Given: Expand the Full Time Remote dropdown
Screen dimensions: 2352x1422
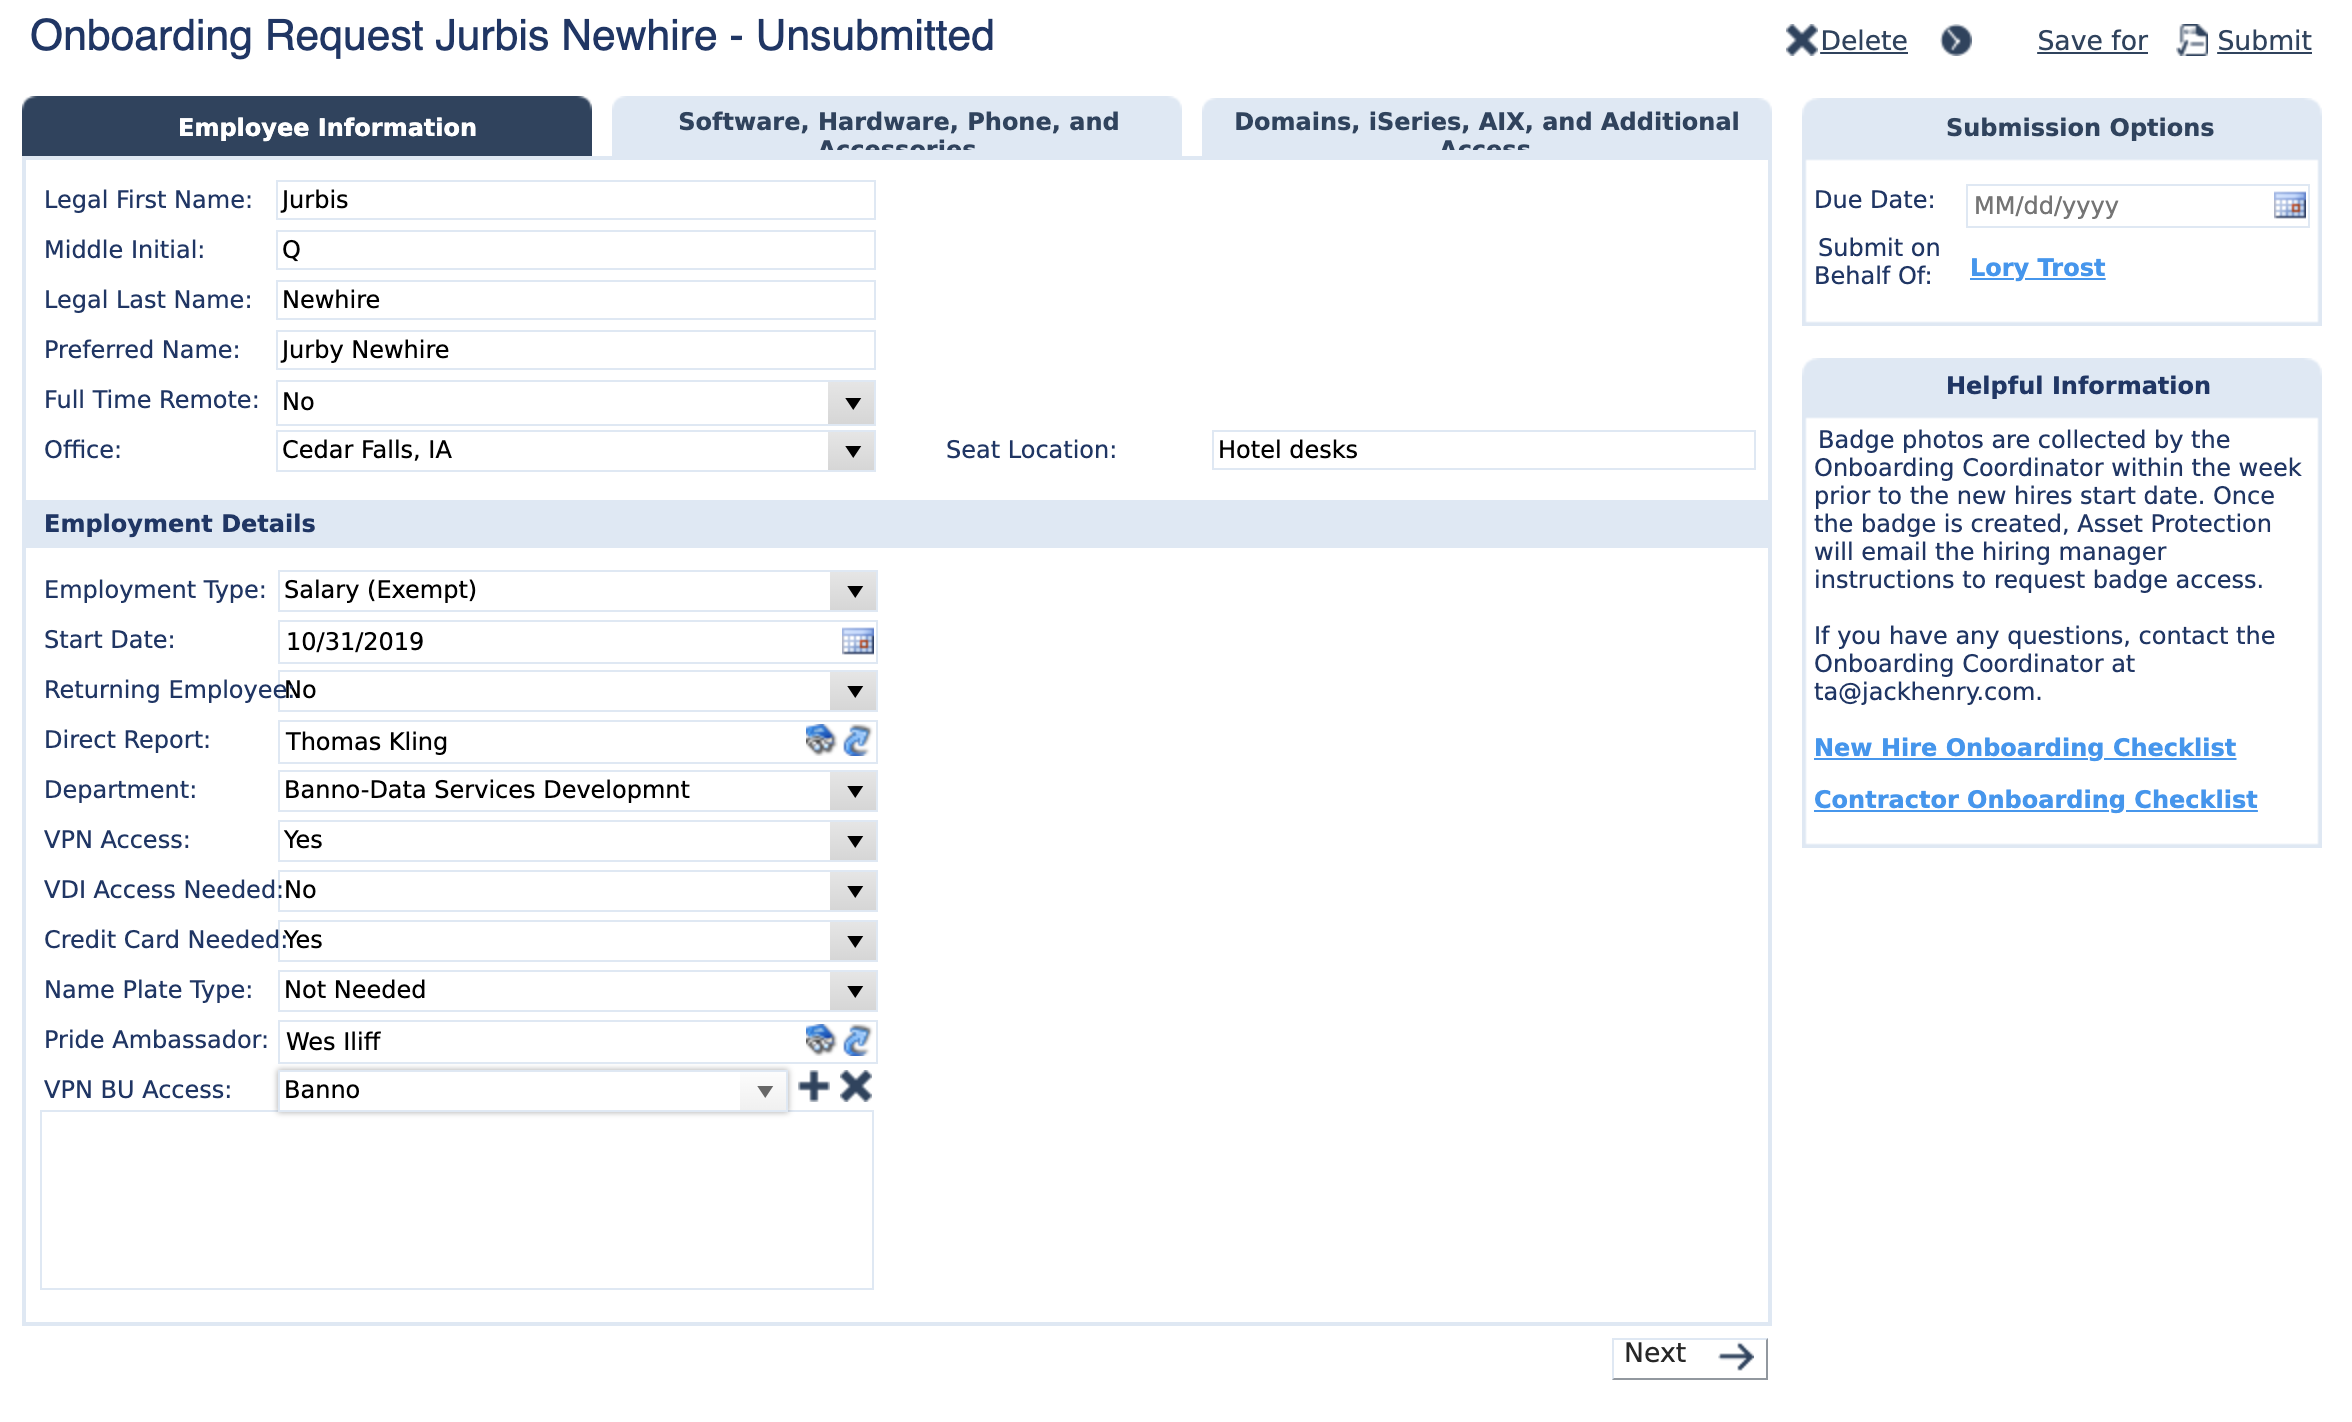Looking at the screenshot, I should [x=852, y=403].
